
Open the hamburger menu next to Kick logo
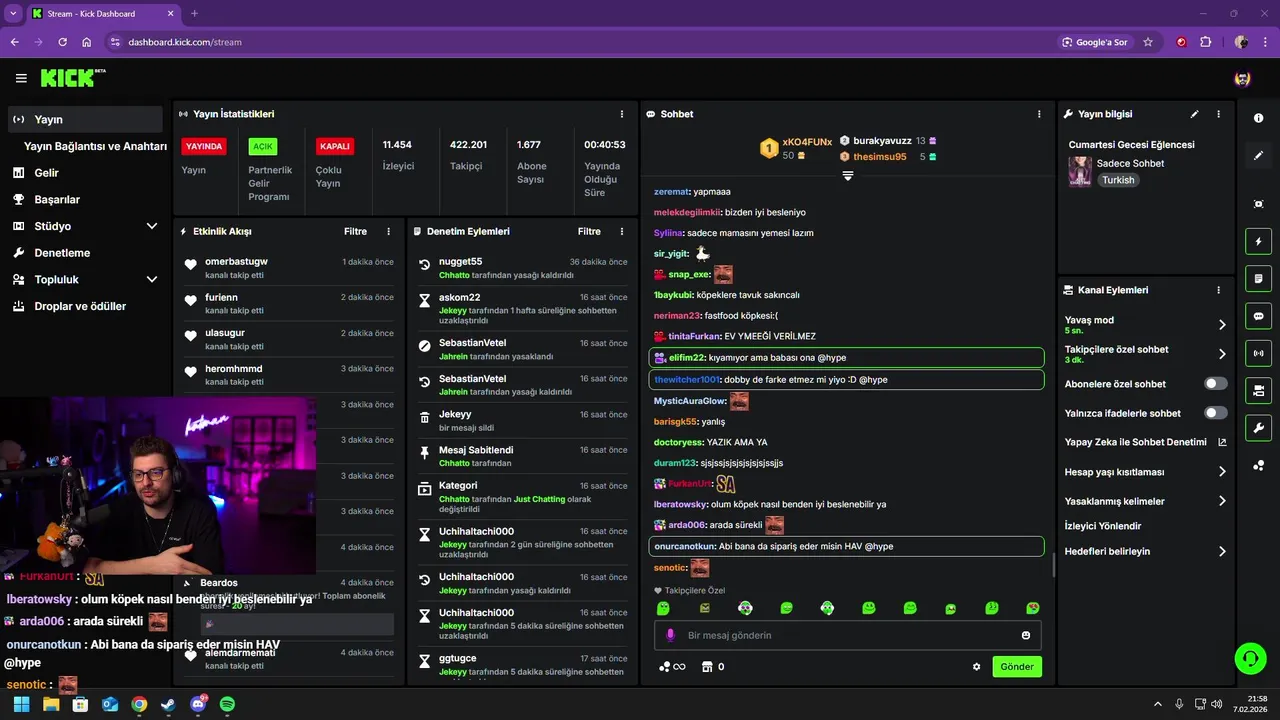[21, 78]
